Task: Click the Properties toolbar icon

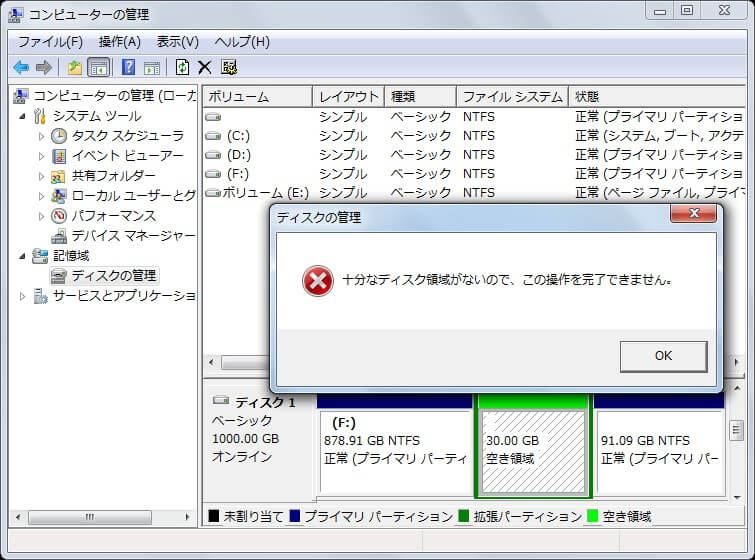Action: 229,67
